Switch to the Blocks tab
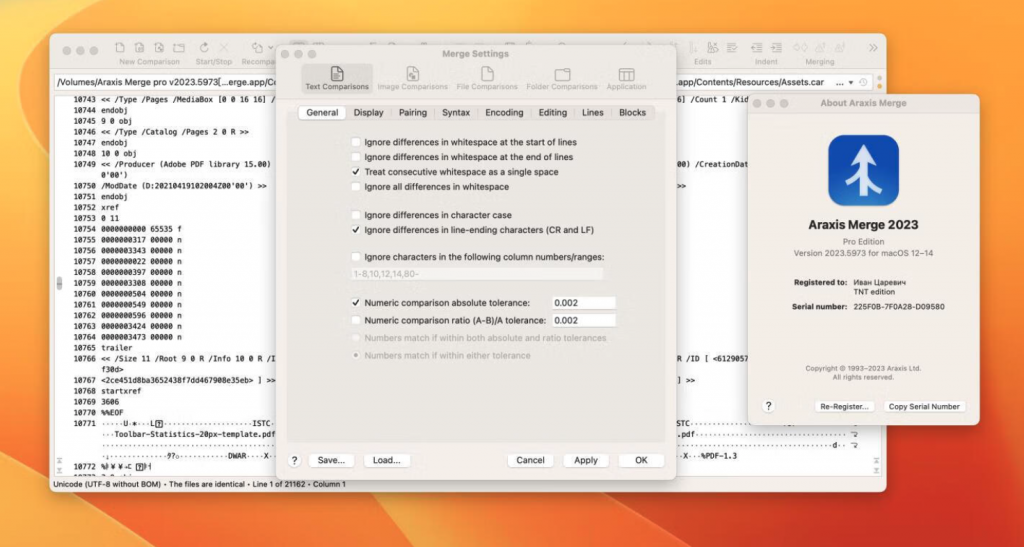This screenshot has width=1024, height=547. (x=632, y=112)
